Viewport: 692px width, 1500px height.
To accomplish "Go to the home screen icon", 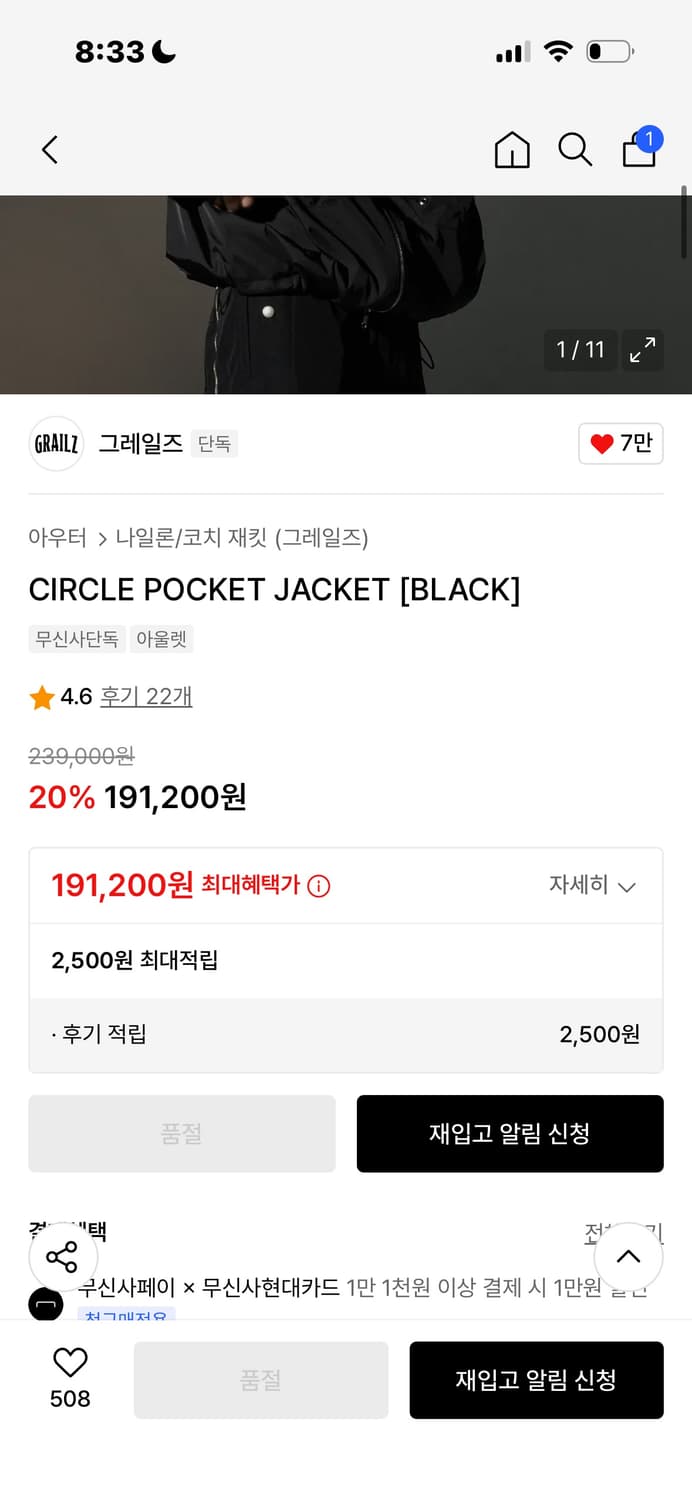I will point(511,150).
